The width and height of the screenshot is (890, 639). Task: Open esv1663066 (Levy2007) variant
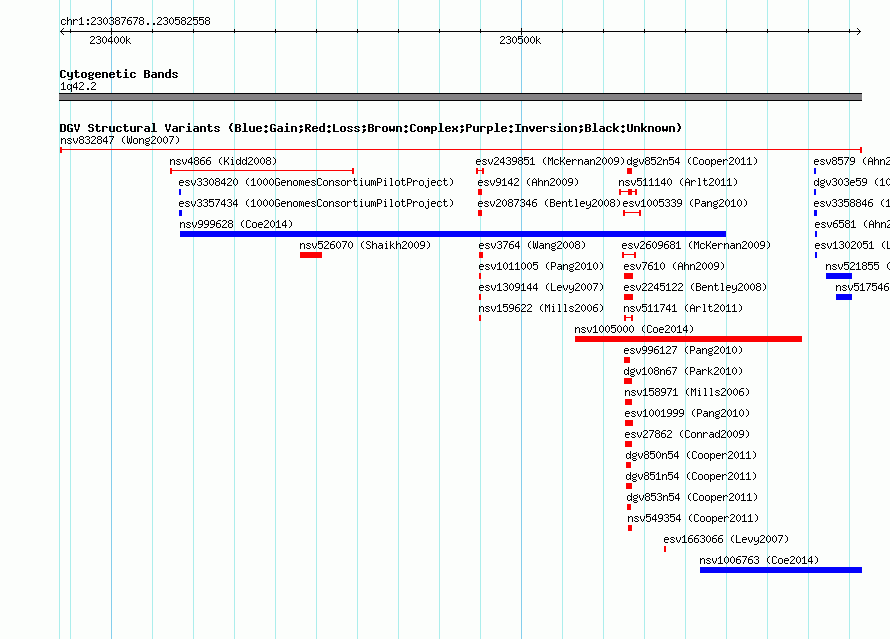726,539
